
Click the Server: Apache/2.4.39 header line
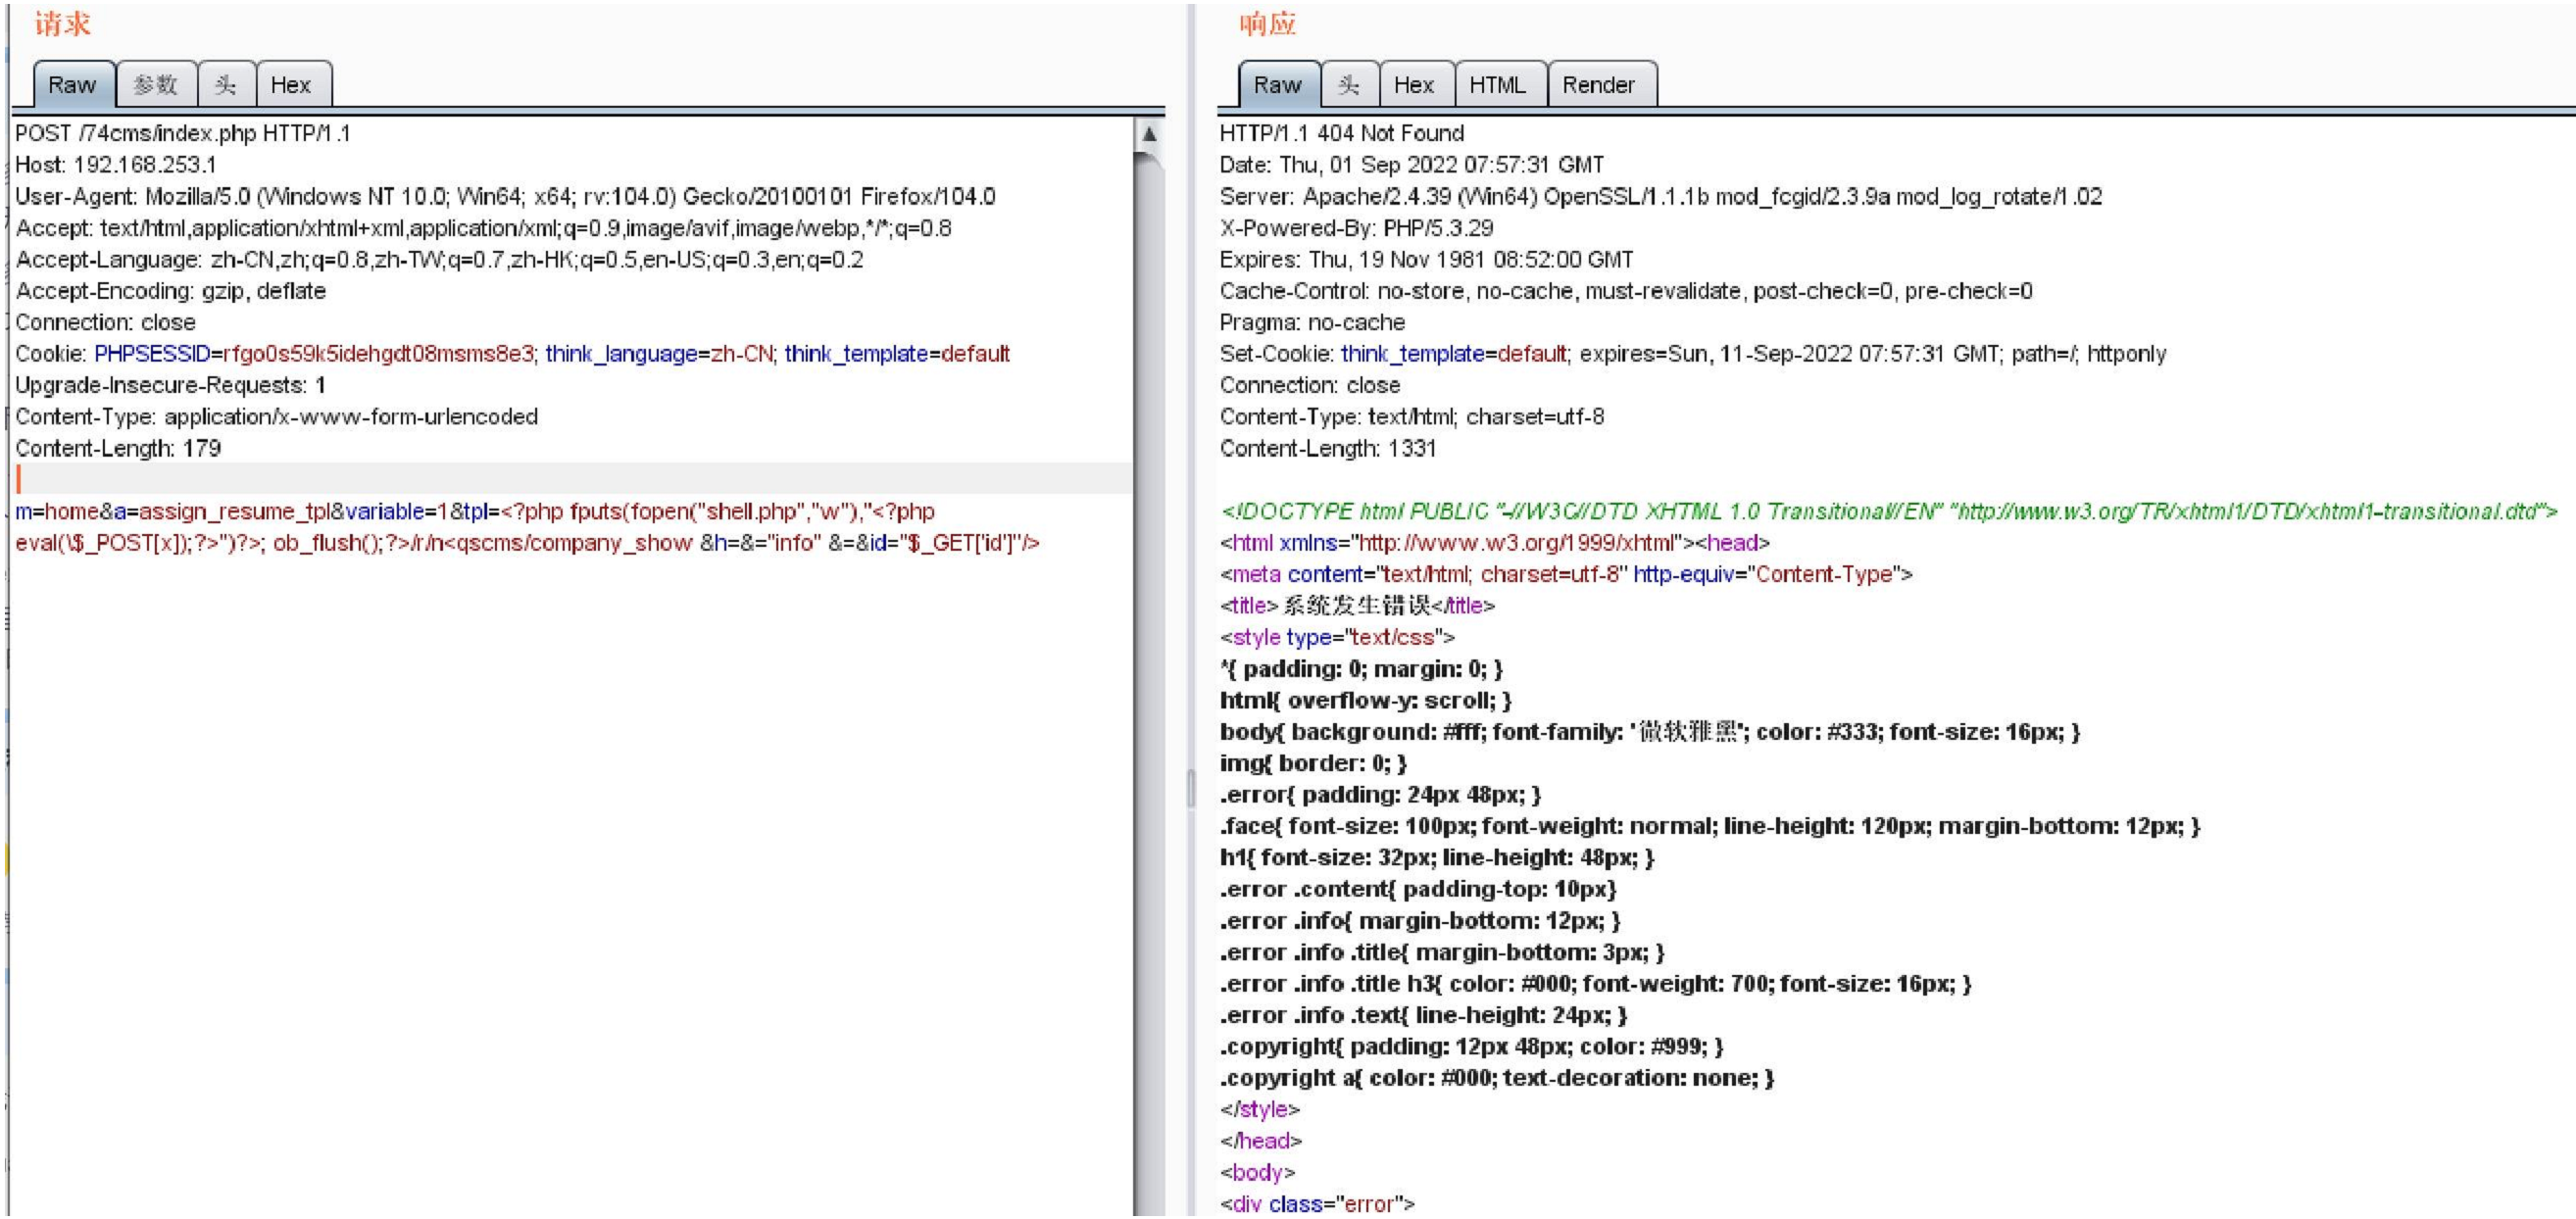pyautogui.click(x=1661, y=197)
